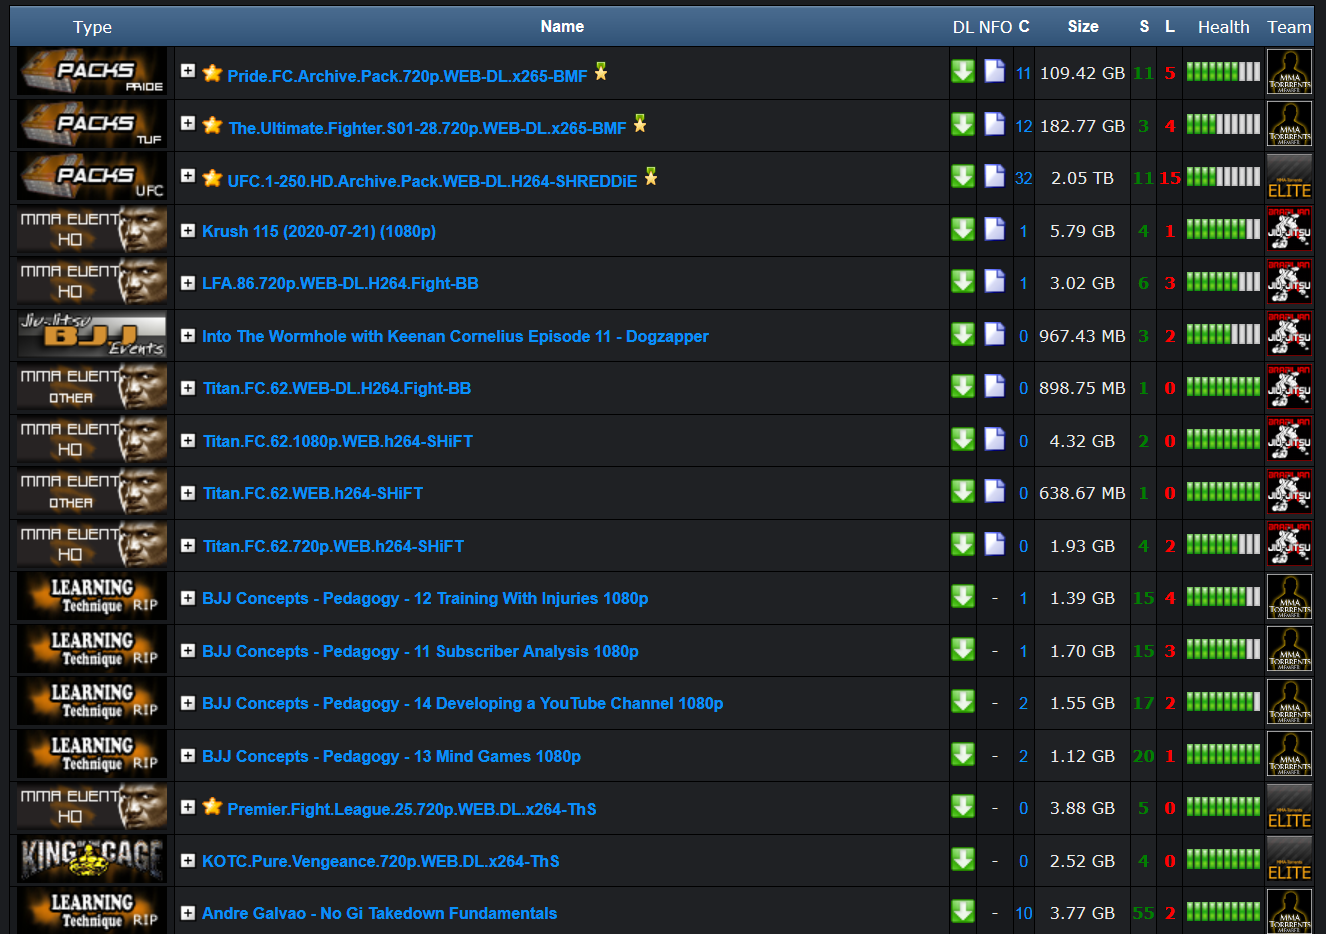The width and height of the screenshot is (1326, 934).
Task: Sort table by Type column header
Action: [92, 27]
